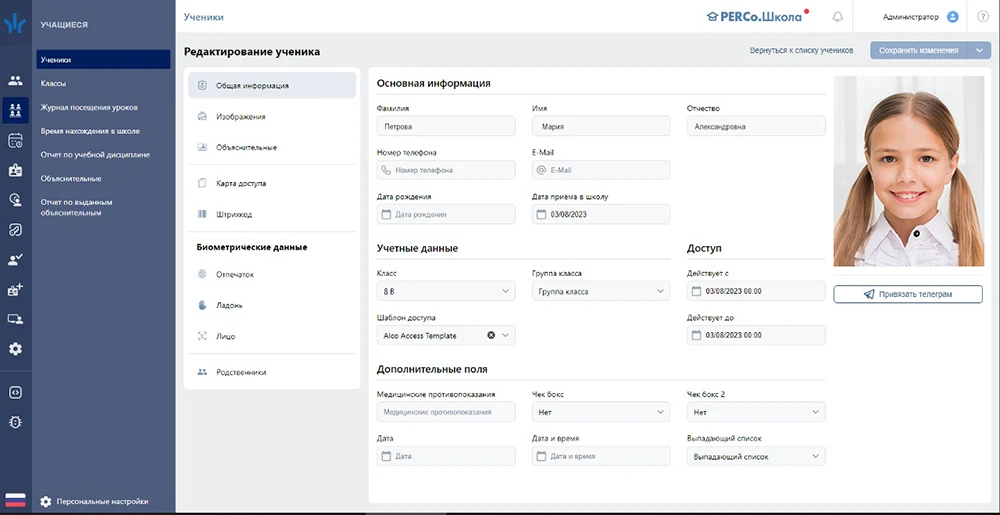Click the top people icon in the sidebar
The height and width of the screenshot is (515, 1000).
pyautogui.click(x=16, y=80)
